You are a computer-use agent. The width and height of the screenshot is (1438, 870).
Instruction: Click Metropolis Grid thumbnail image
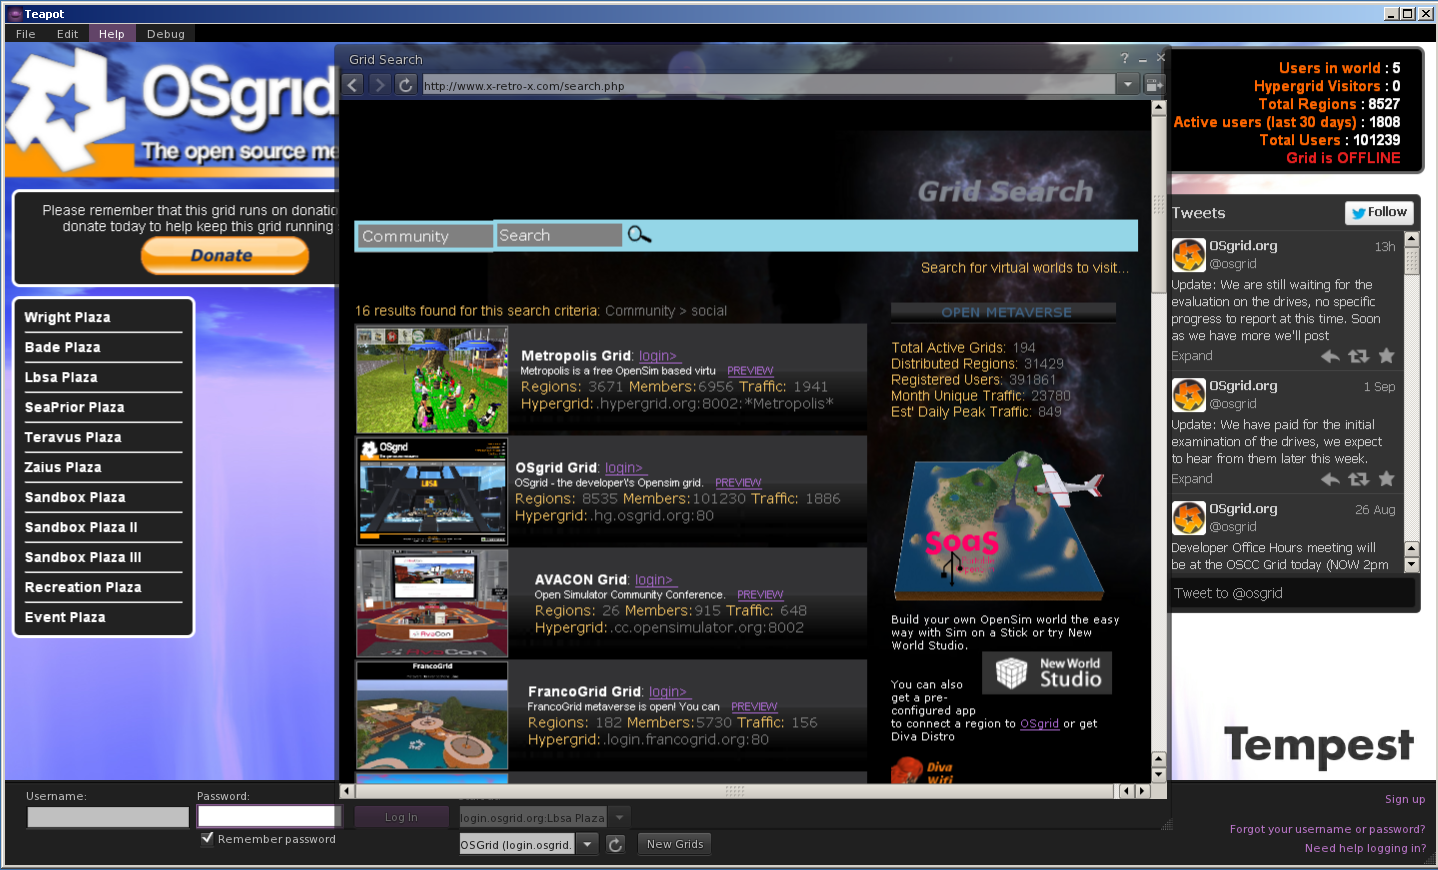tap(432, 380)
